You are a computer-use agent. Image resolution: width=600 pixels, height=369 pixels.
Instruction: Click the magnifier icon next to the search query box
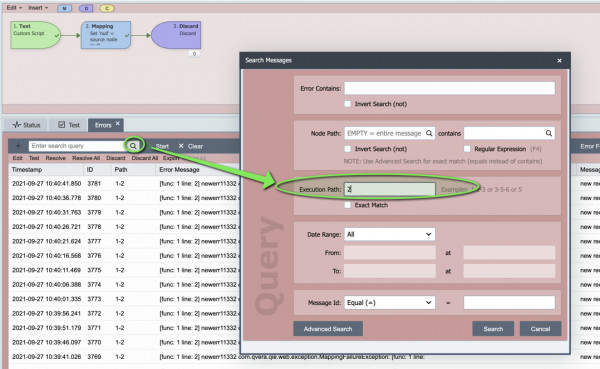tap(133, 146)
